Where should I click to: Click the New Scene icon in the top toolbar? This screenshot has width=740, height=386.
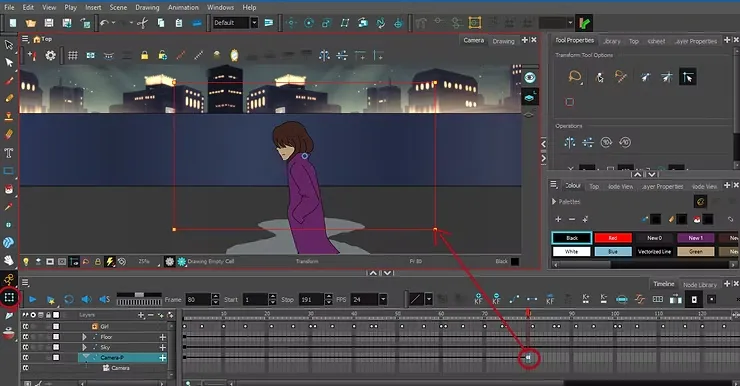coord(13,23)
